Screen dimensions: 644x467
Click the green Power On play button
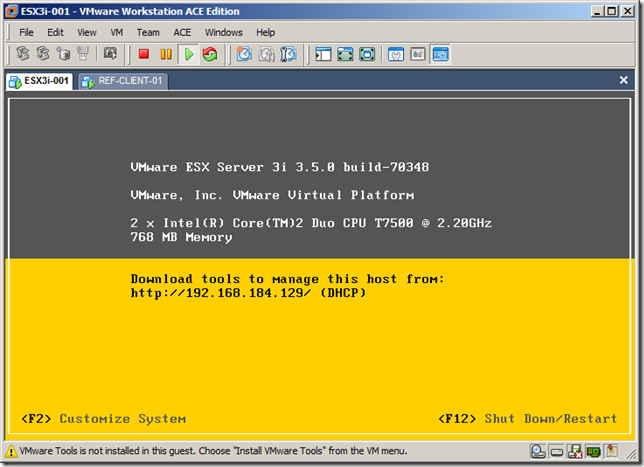(x=188, y=54)
